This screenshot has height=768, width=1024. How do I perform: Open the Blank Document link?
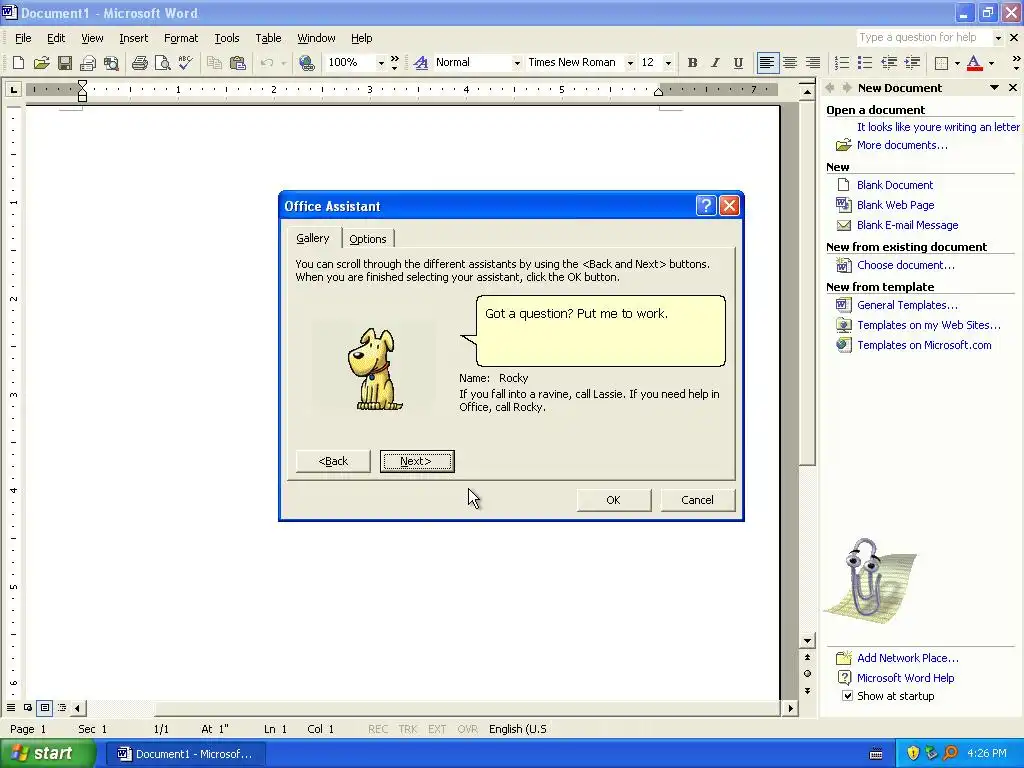[x=895, y=185]
